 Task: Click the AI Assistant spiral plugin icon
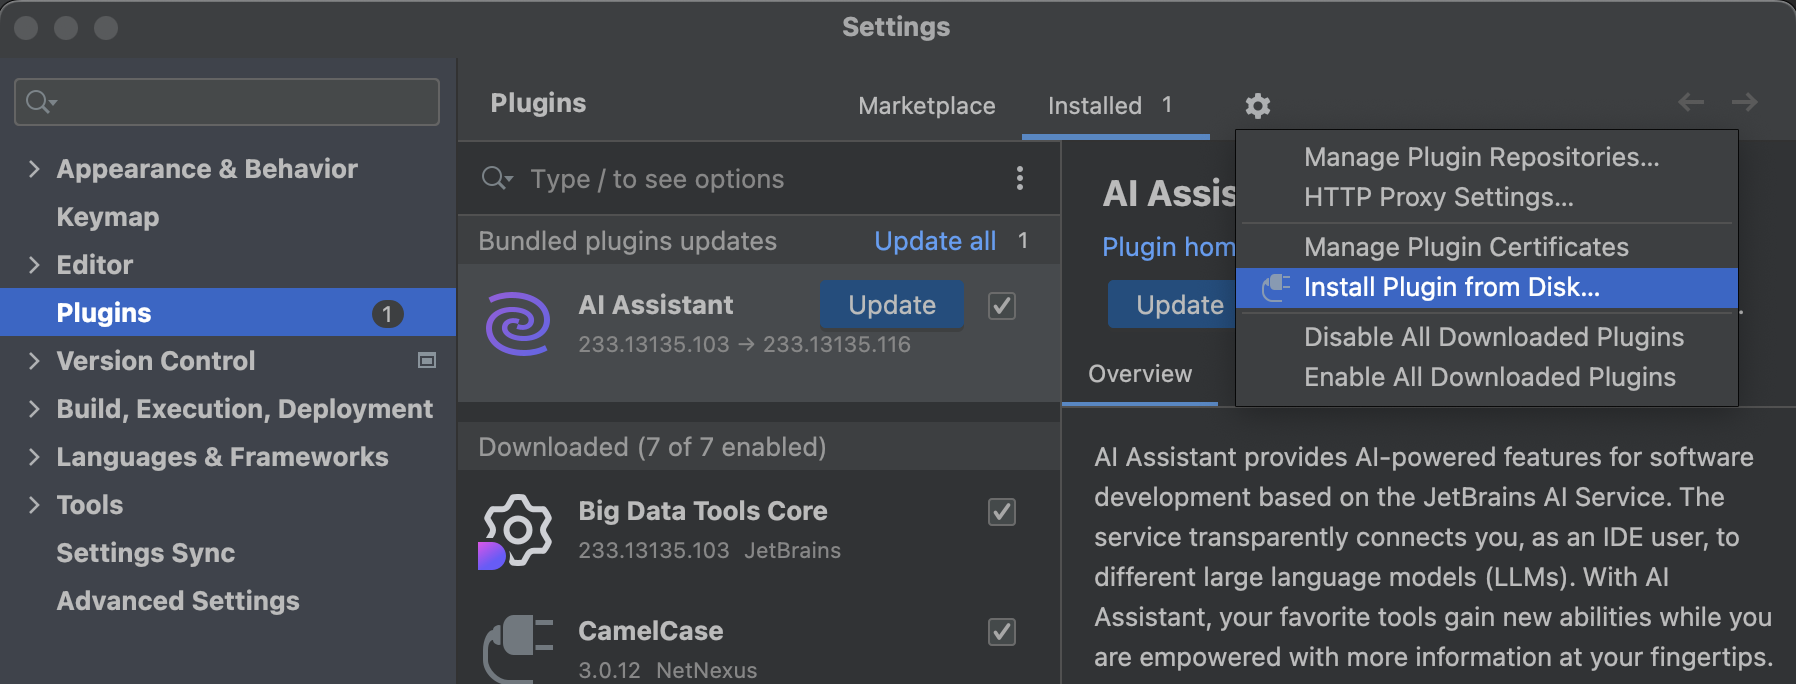[x=517, y=324]
